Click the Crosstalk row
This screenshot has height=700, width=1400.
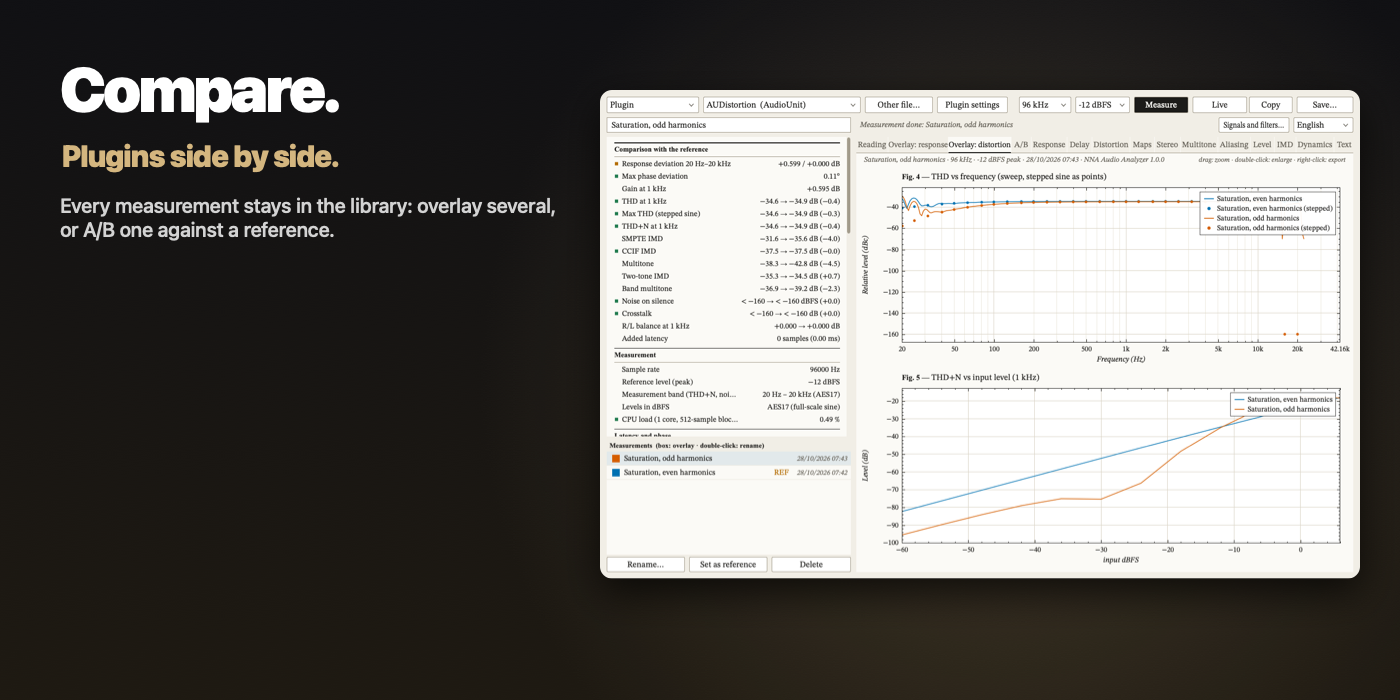tap(727, 313)
